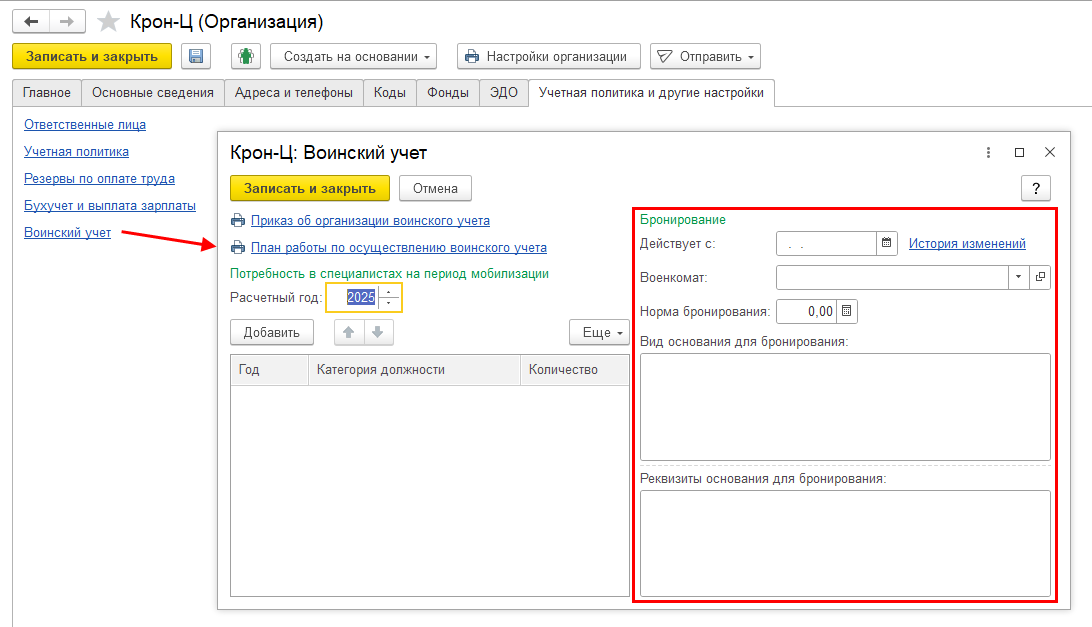This screenshot has height=627, width=1092.
Task: Click the Добавить button
Action: click(272, 332)
